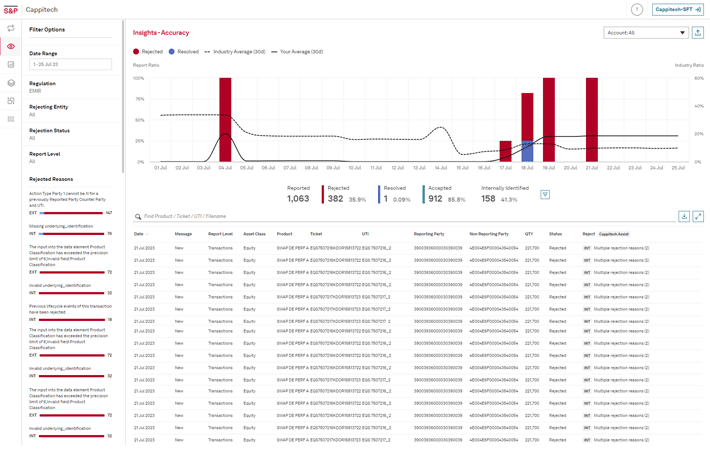Screen dimensions: 710x450
Task: Select the Rejected 382 stat
Action: coord(344,194)
